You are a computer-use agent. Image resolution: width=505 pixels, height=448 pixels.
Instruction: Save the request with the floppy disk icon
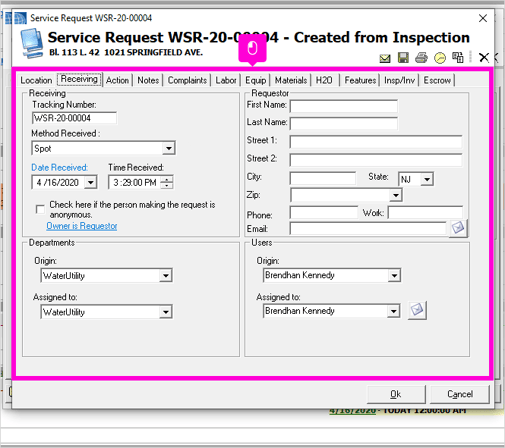point(403,58)
